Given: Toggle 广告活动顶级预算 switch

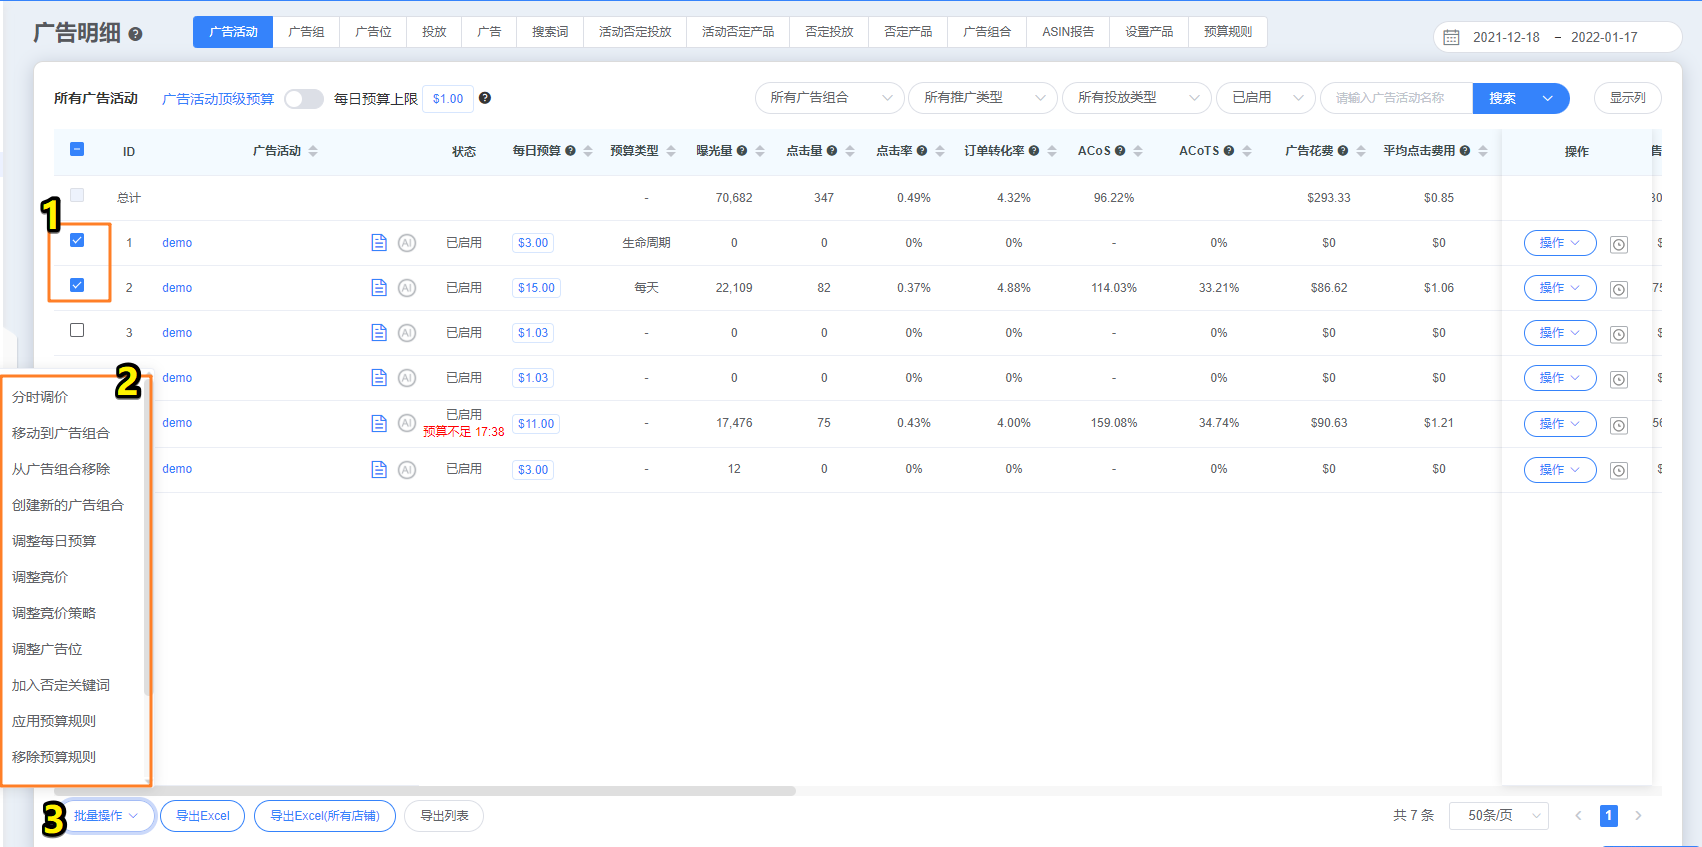Looking at the screenshot, I should point(303,99).
